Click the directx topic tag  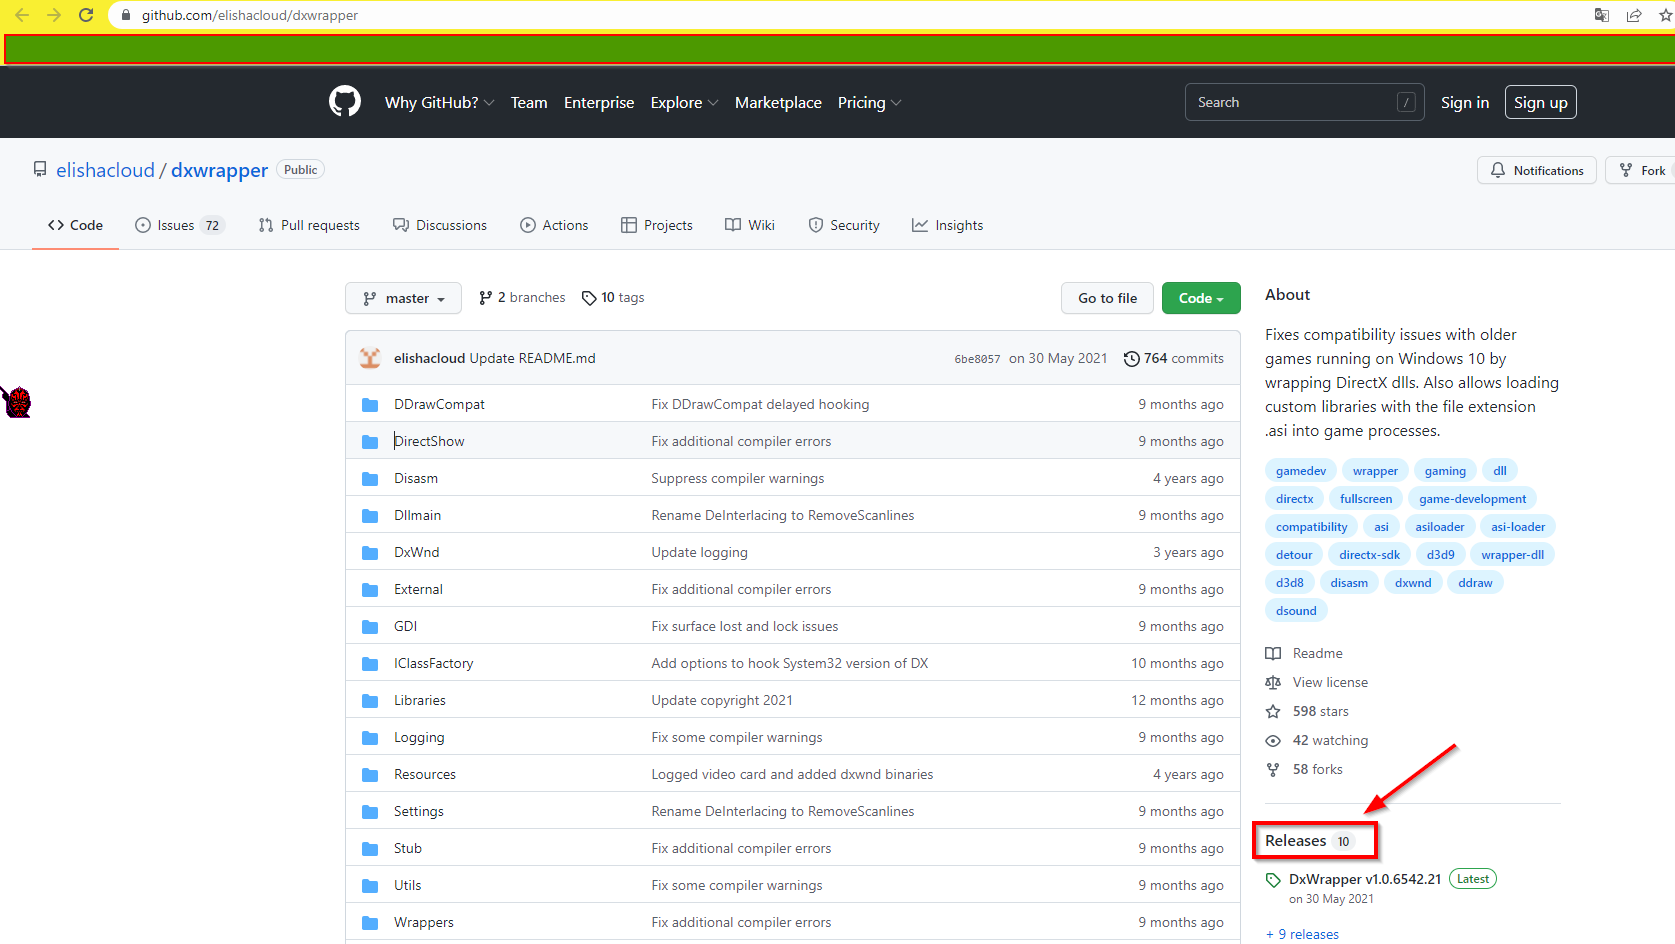coord(1294,499)
